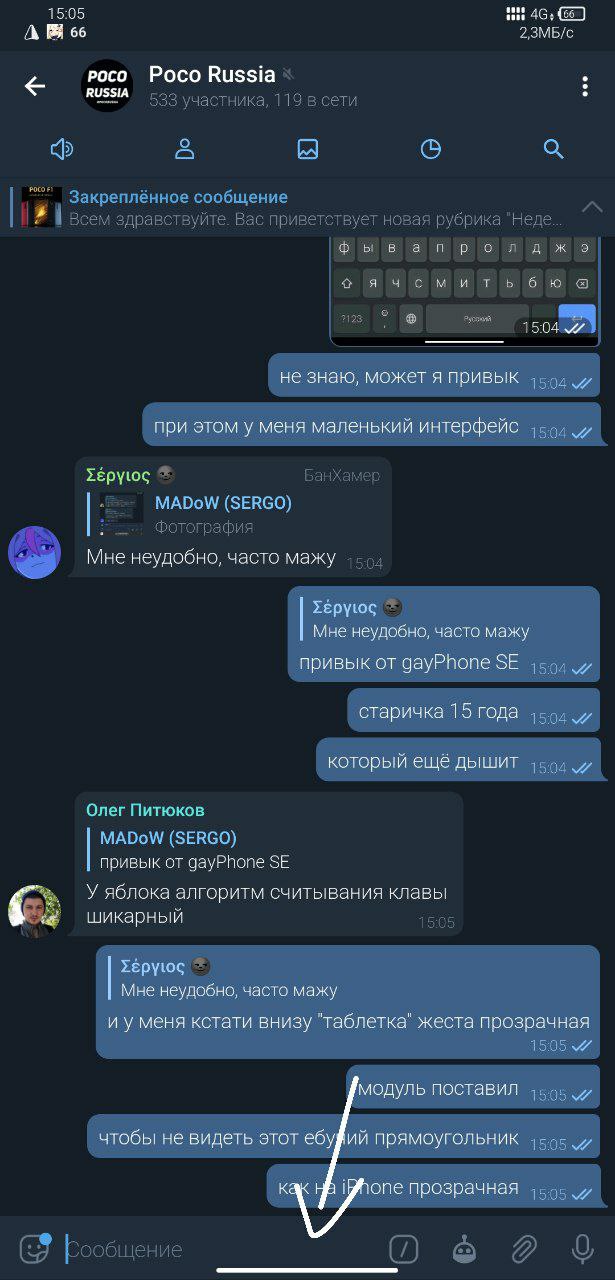Tap the microphone voice message button
Image resolution: width=615 pixels, height=1280 pixels.
click(x=583, y=1248)
